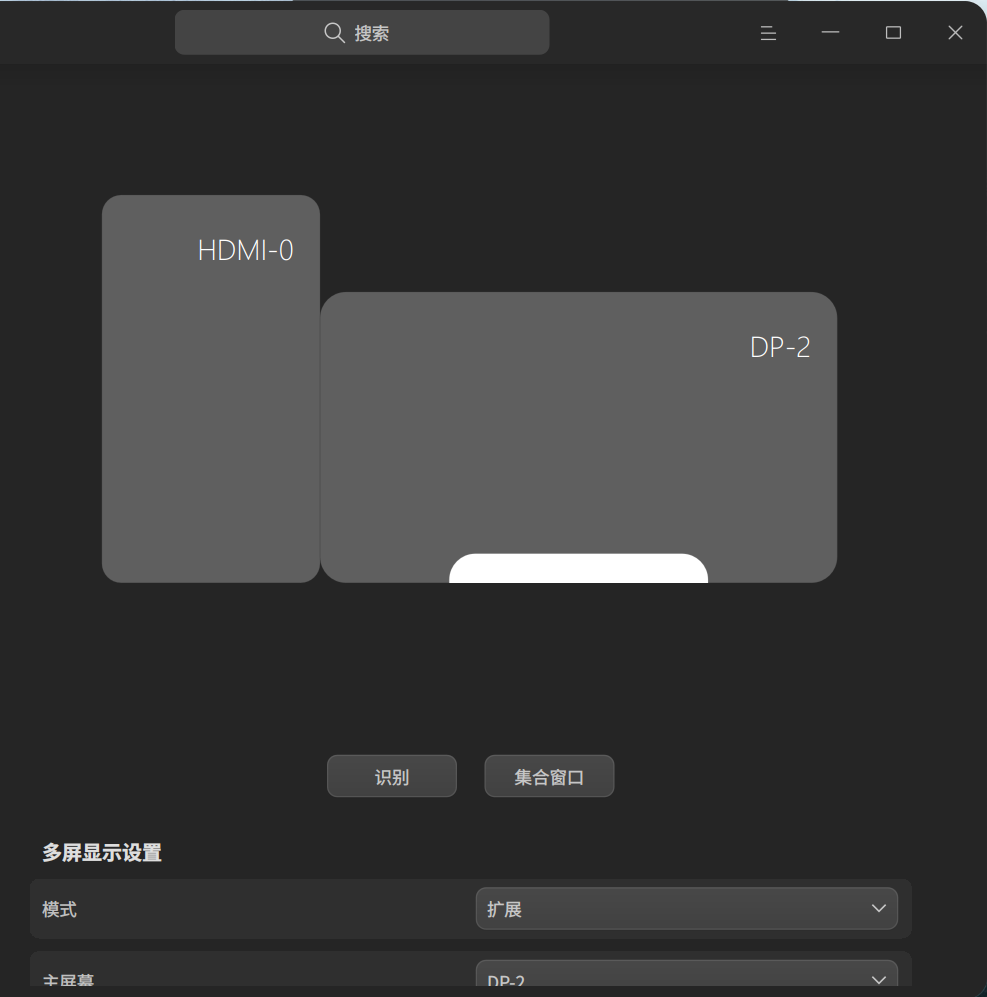Select the HDMI-0 monitor rectangle
The width and height of the screenshot is (987, 997).
tap(211, 388)
